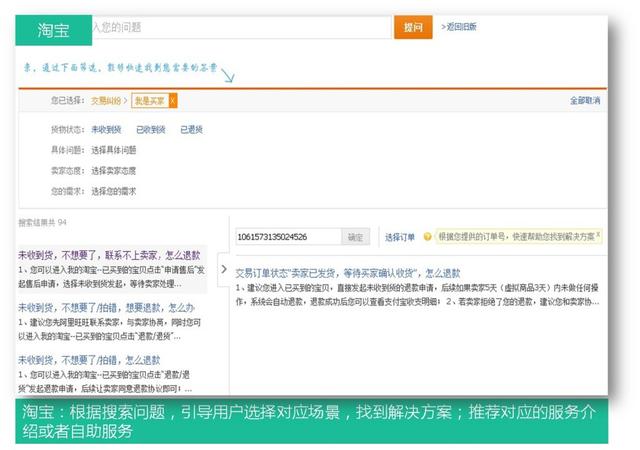Click the question search input field
This screenshot has width=640, height=450.
242,27
